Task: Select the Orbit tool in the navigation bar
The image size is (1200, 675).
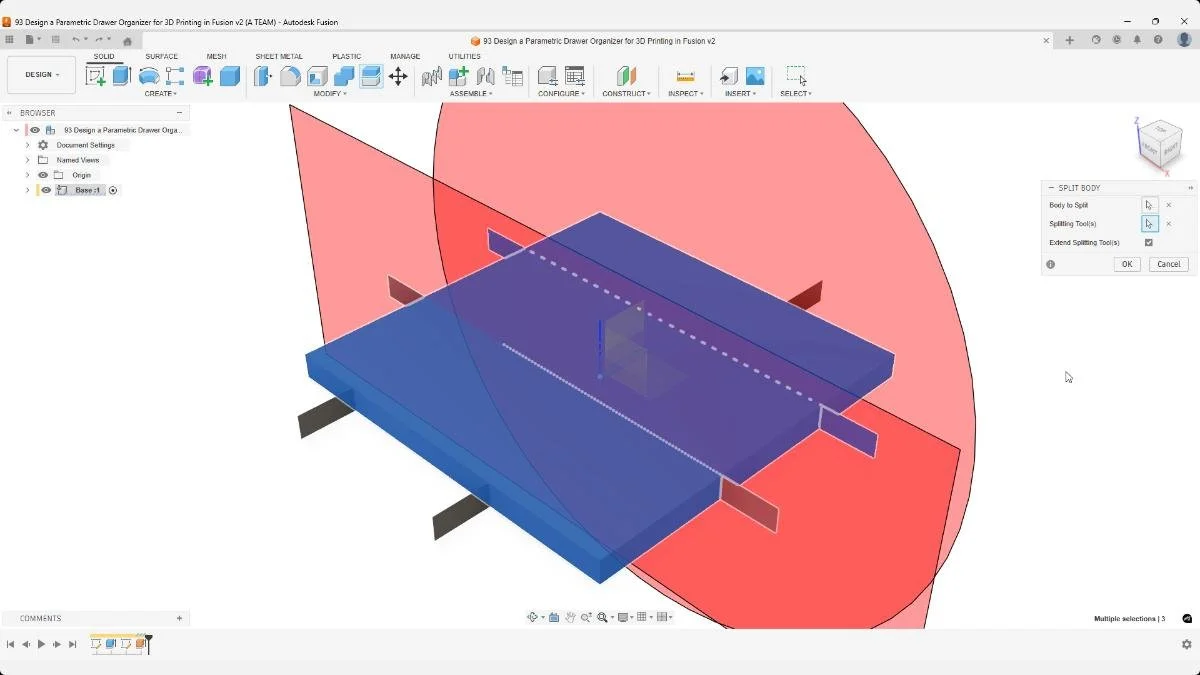Action: coord(533,617)
